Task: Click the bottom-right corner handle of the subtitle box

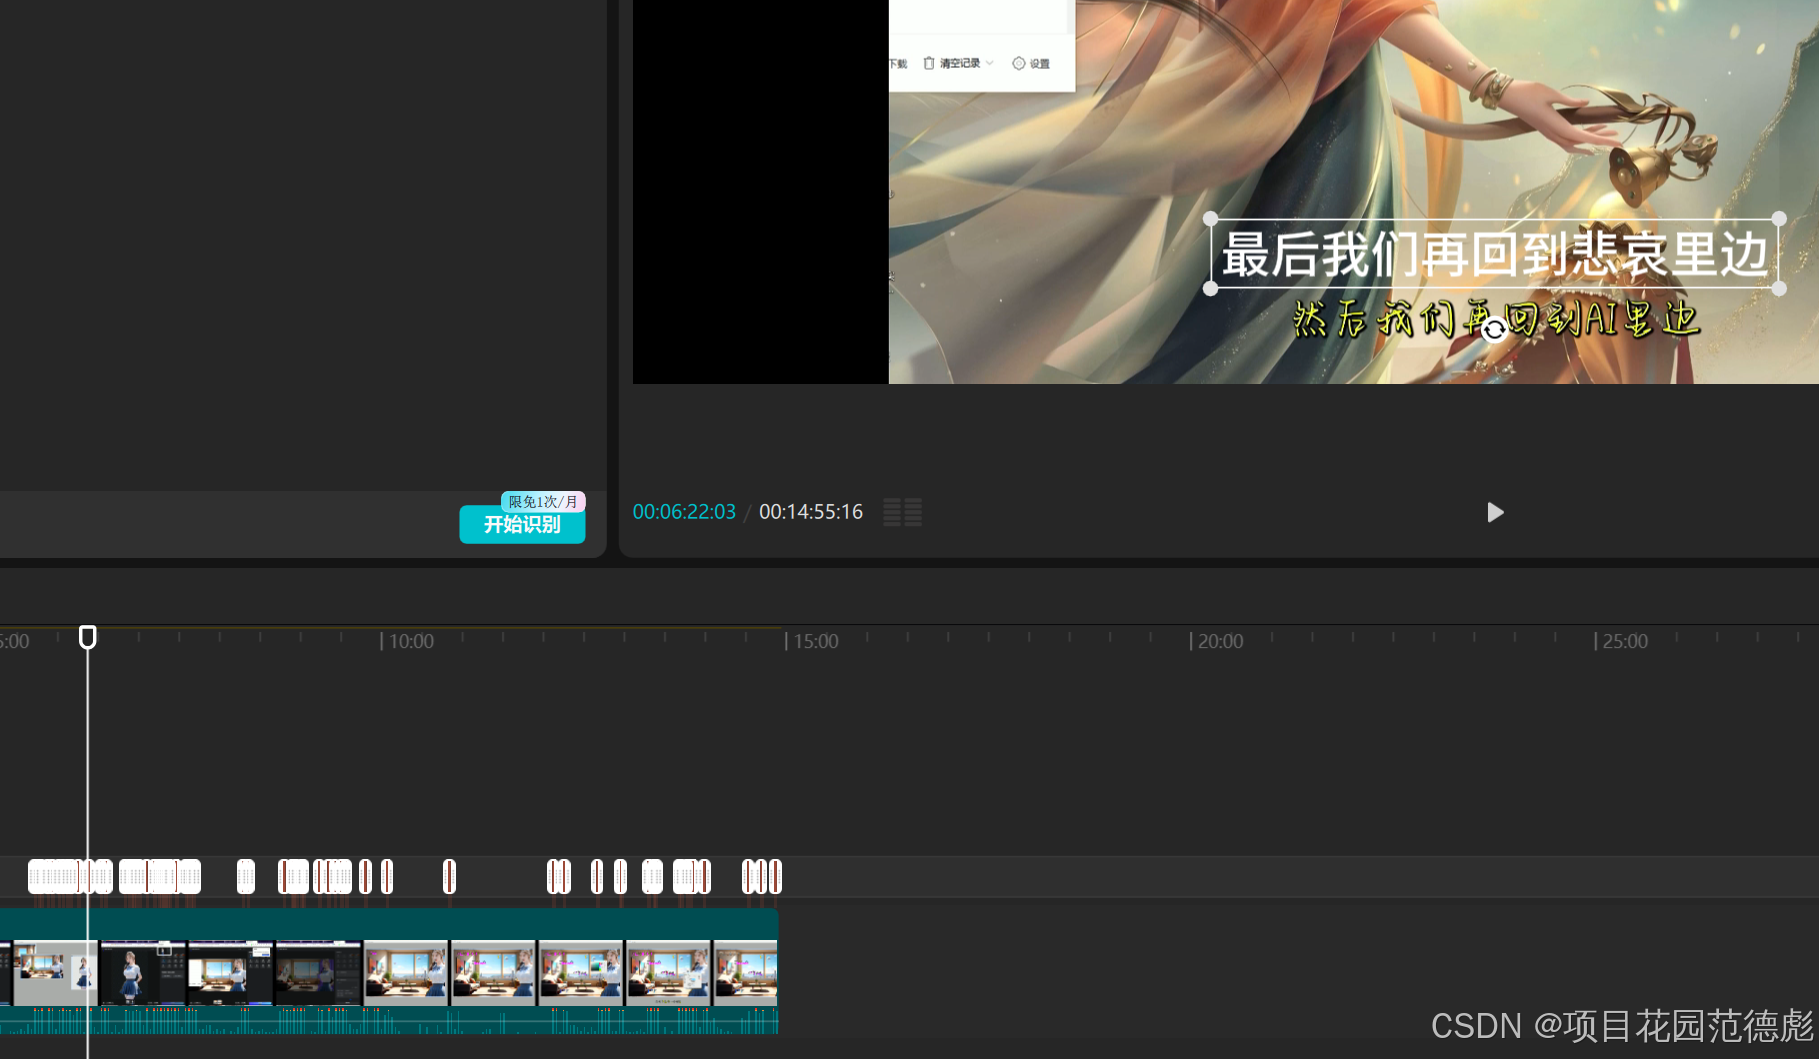Action: point(1779,288)
